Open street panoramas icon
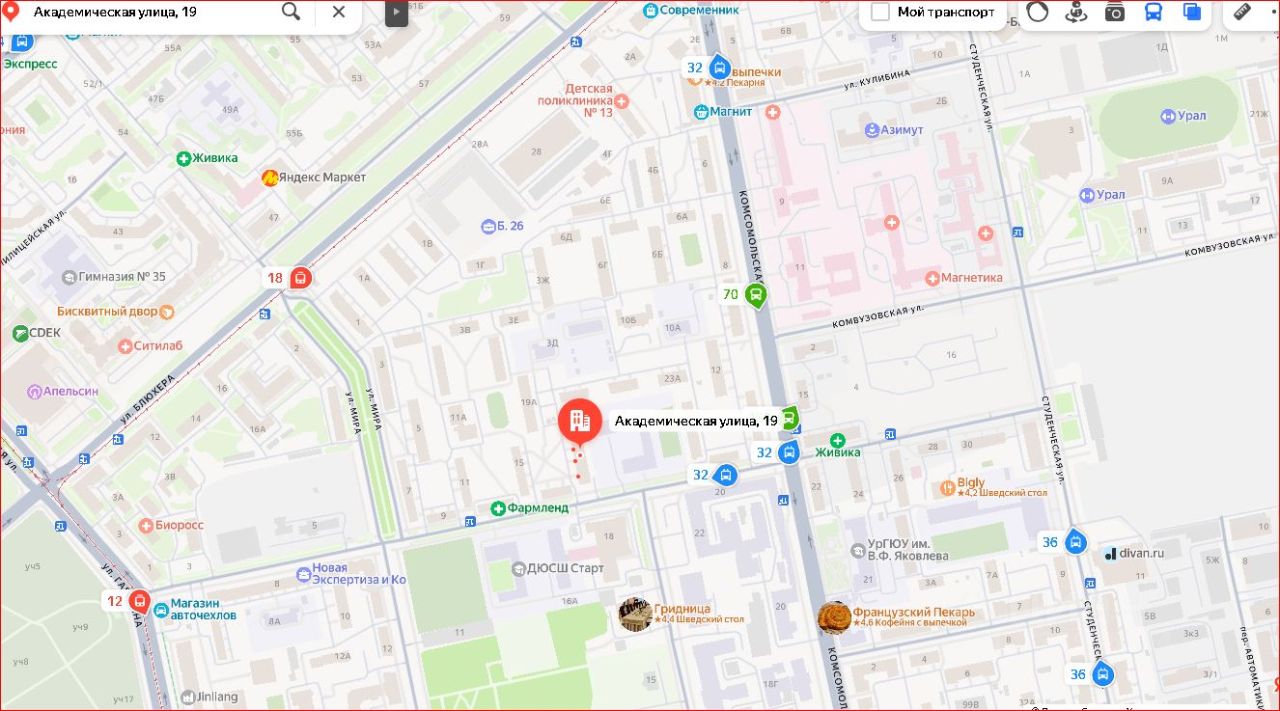The height and width of the screenshot is (711, 1280). pos(1076,12)
